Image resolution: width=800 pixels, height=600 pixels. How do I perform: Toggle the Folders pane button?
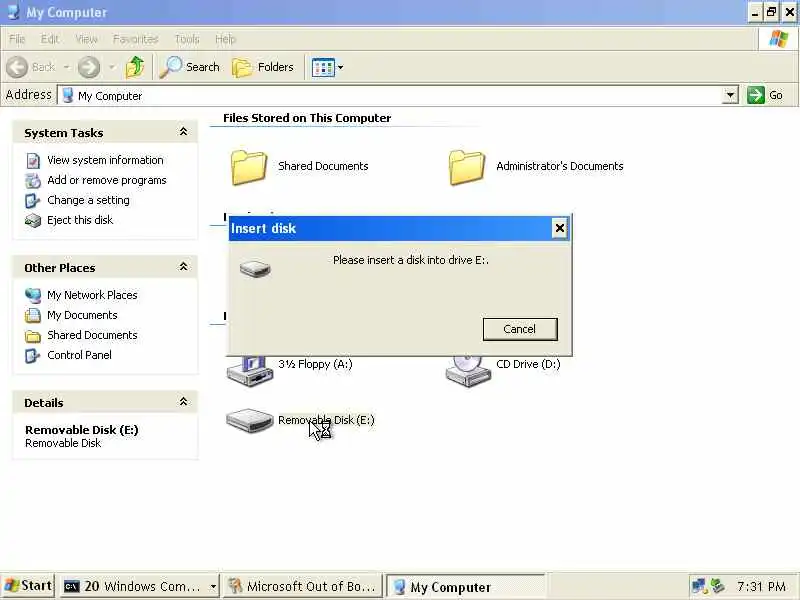(x=263, y=67)
